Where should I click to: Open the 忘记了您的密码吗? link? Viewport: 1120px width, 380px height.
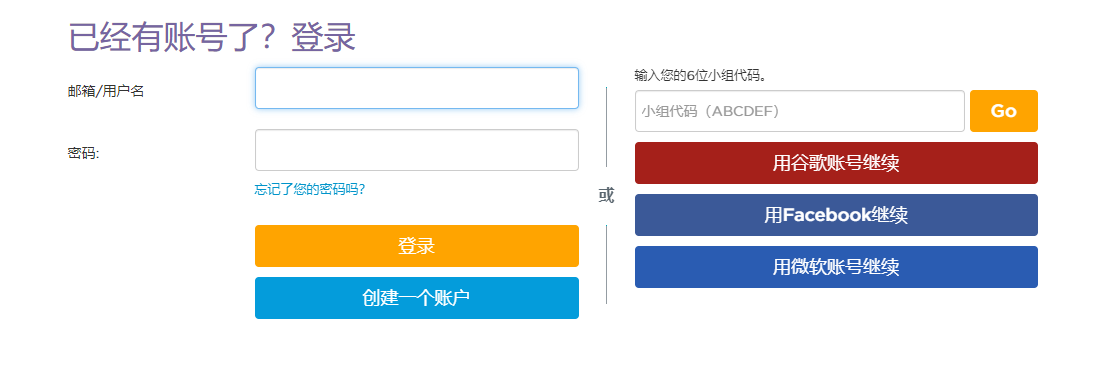[x=310, y=189]
